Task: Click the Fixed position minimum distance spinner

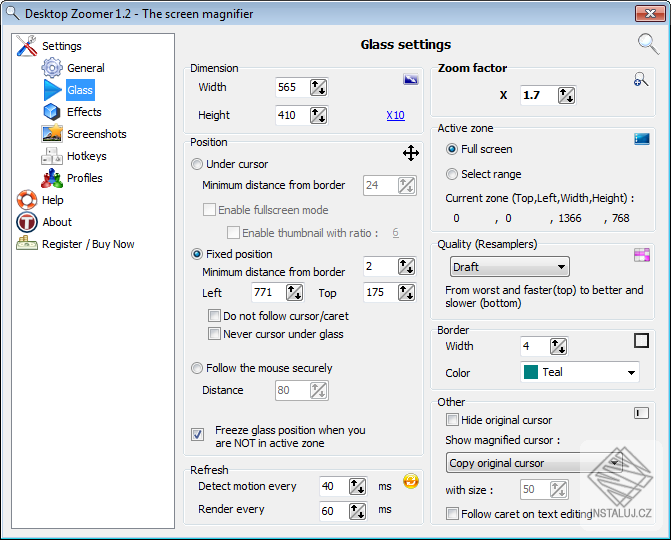Action: pyautogui.click(x=406, y=267)
